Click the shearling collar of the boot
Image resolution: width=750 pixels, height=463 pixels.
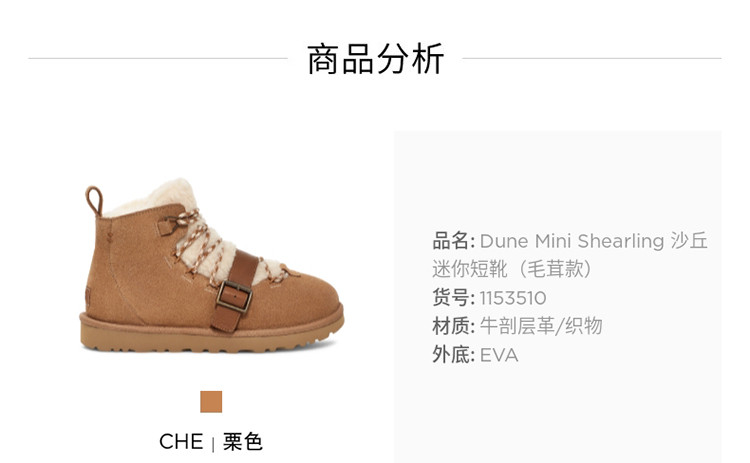coord(158,198)
